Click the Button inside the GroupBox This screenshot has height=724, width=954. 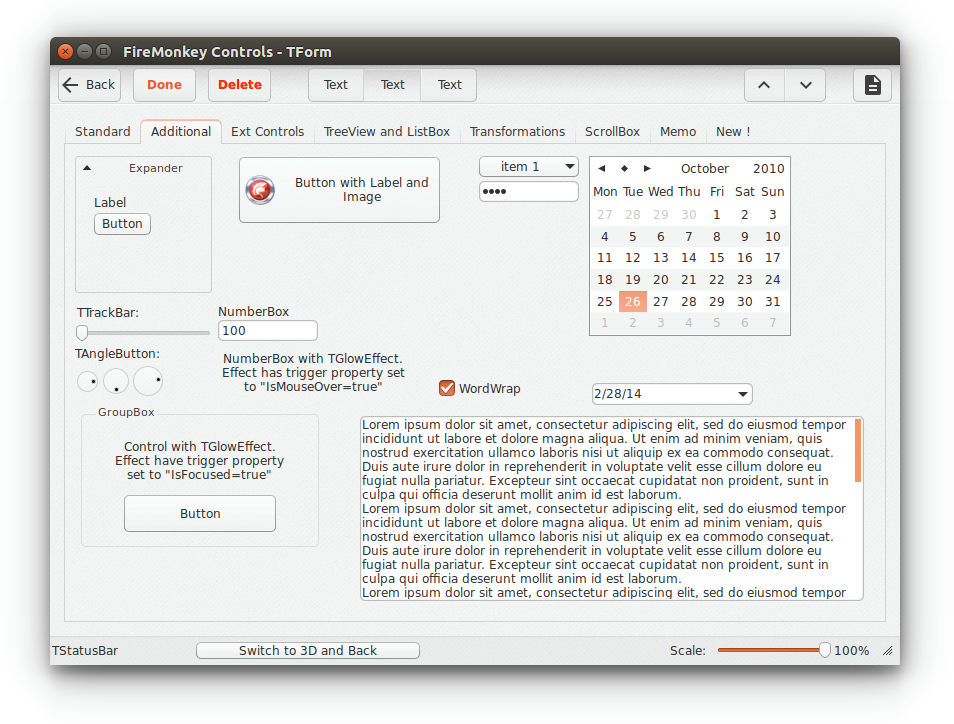point(200,513)
